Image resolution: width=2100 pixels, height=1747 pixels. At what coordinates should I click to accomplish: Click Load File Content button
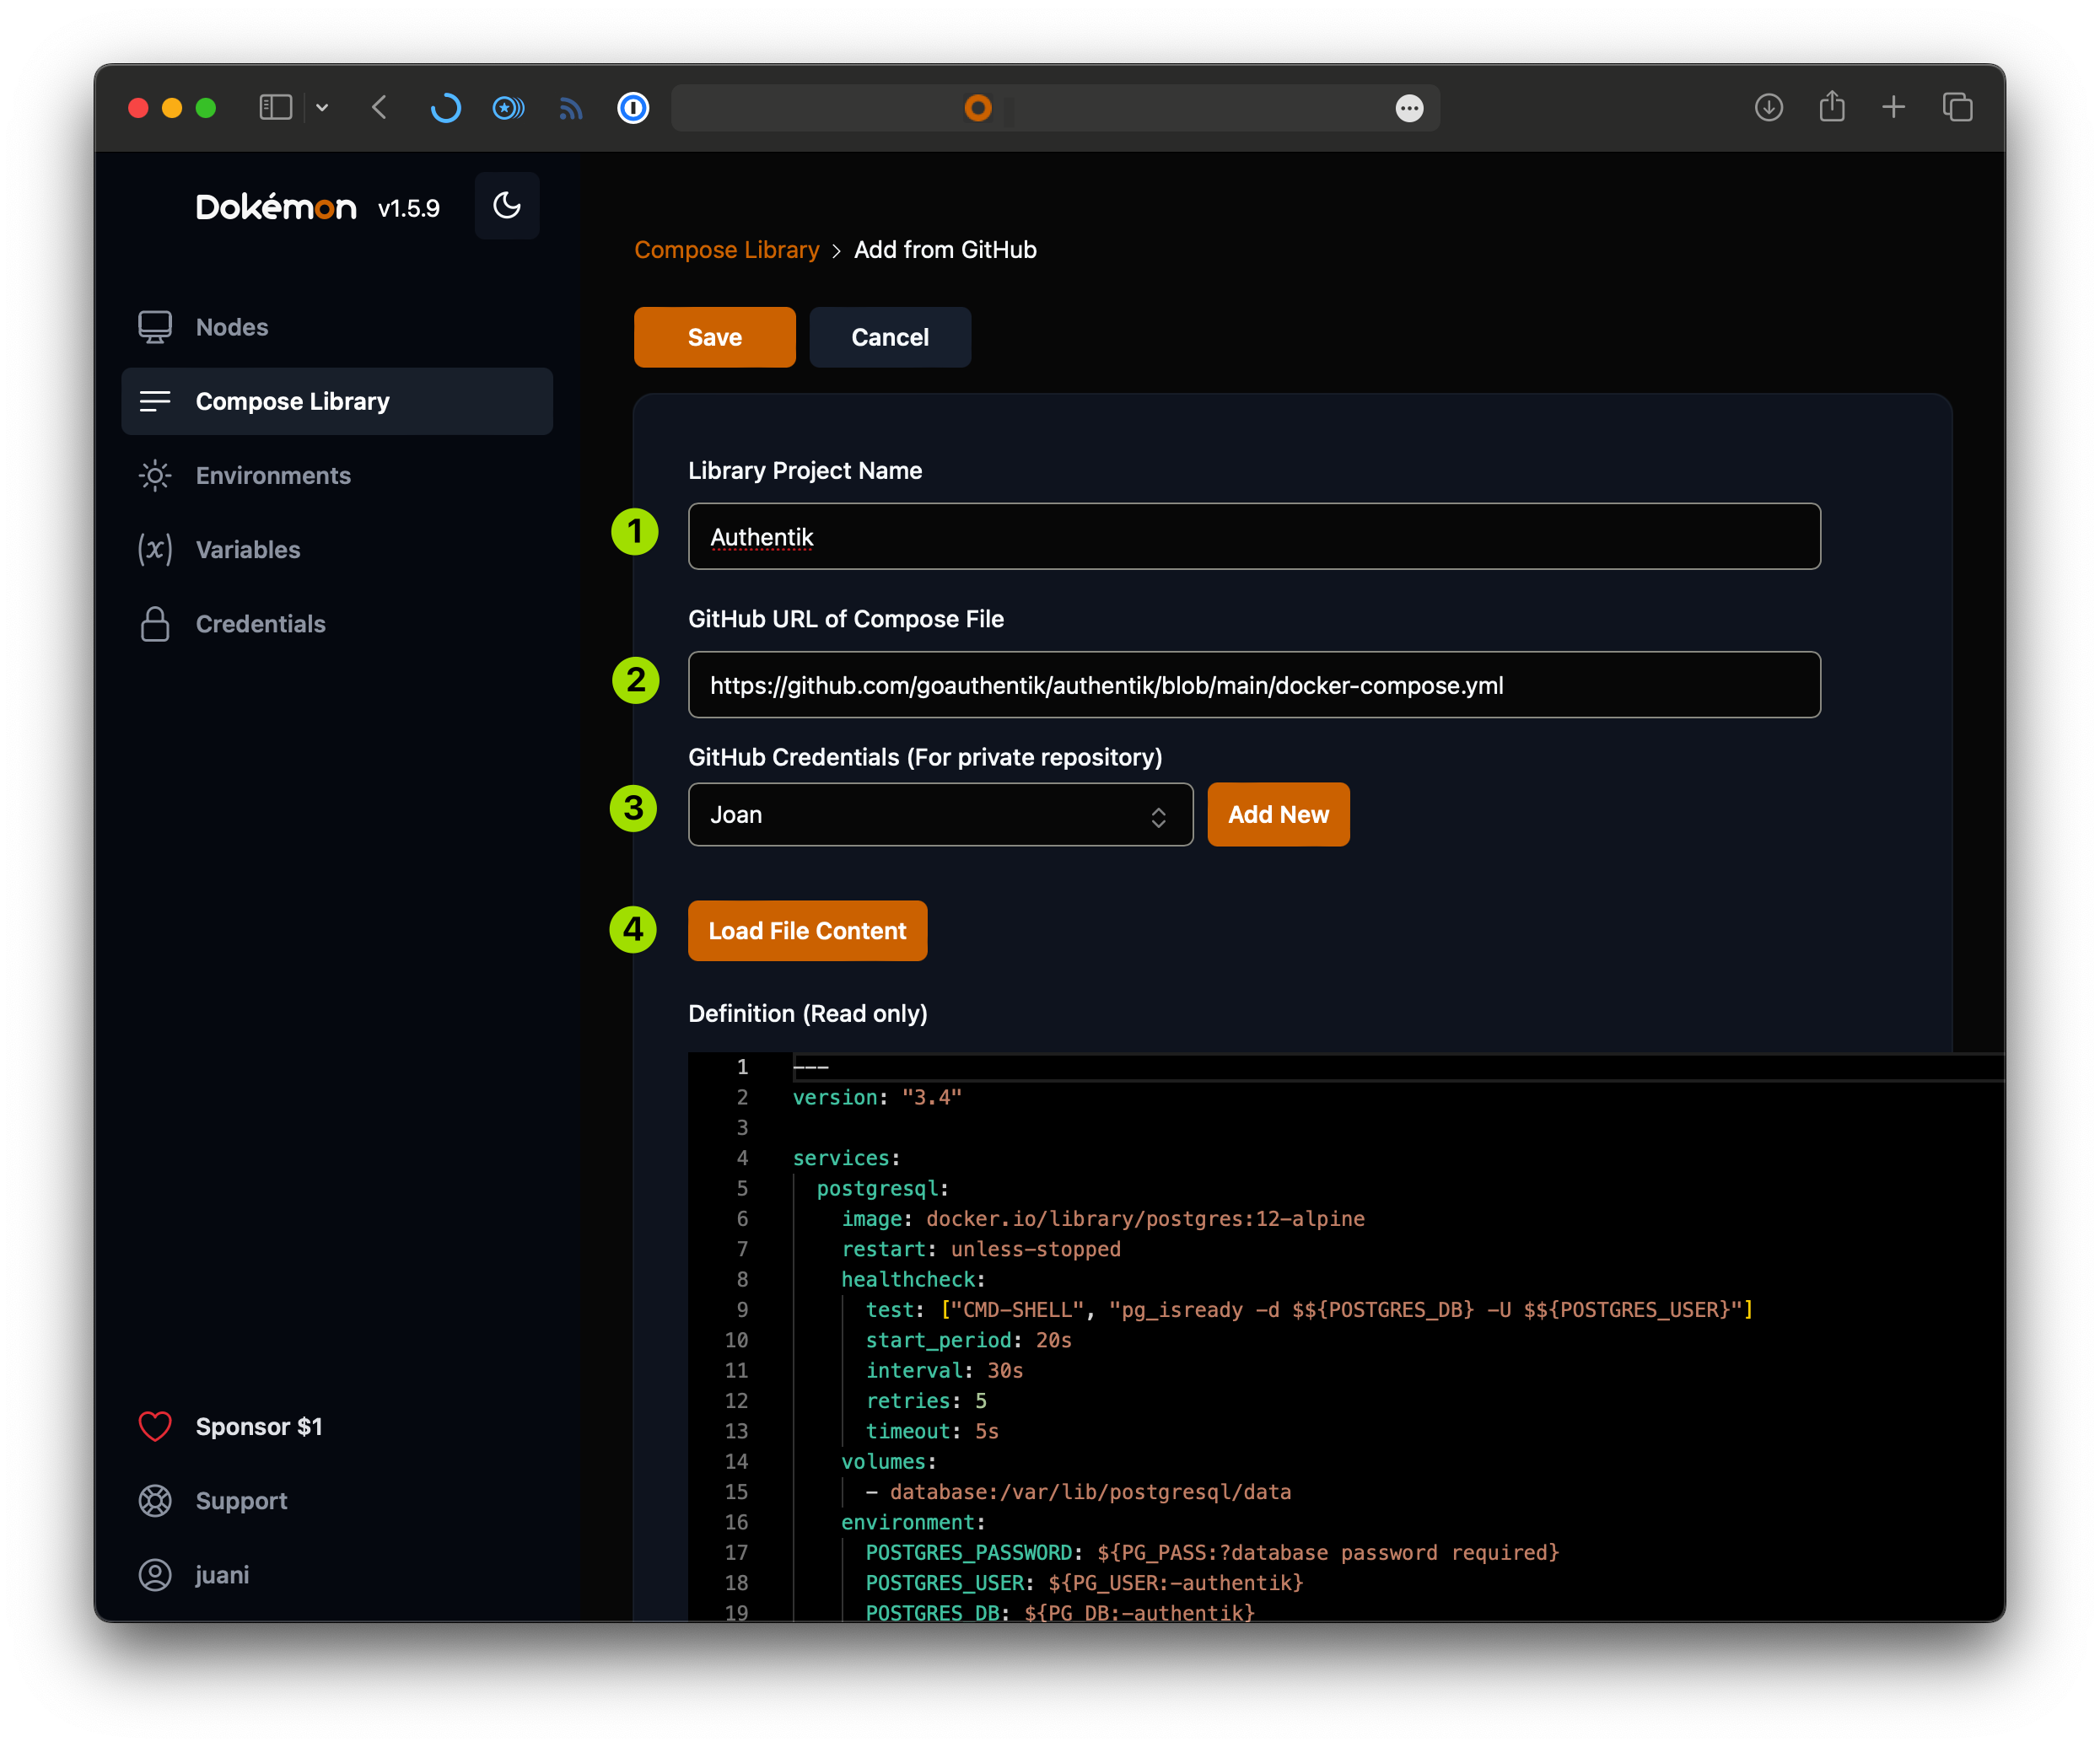[807, 930]
